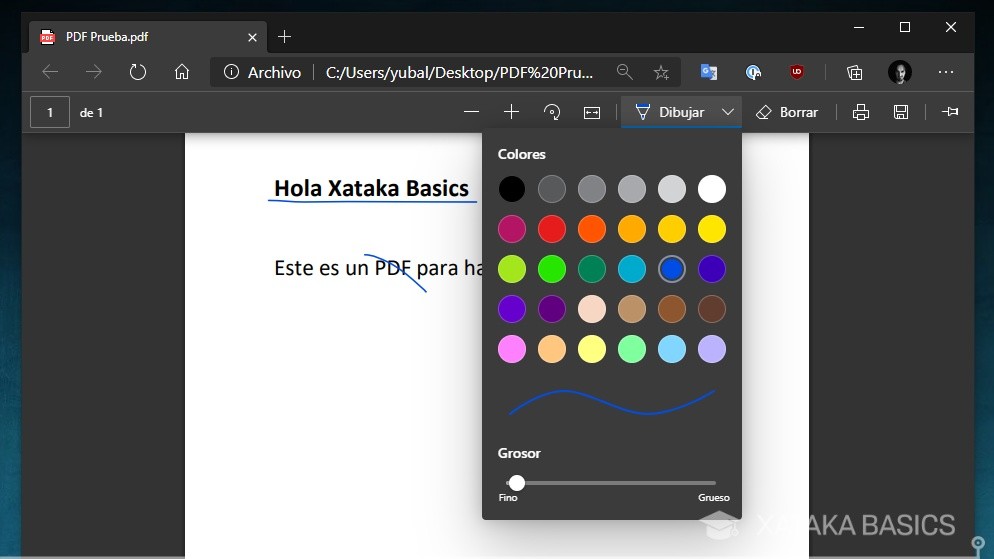Pick the white color swatch

point(712,189)
